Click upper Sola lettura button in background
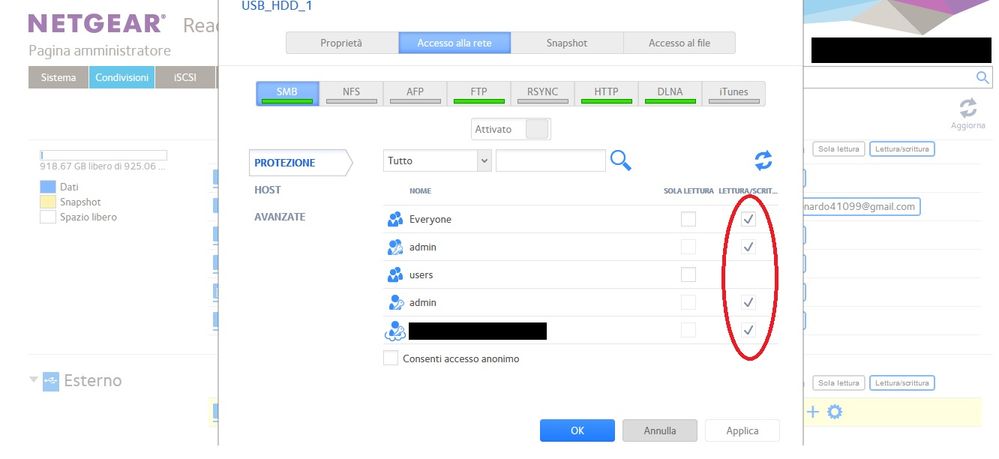 [x=838, y=149]
